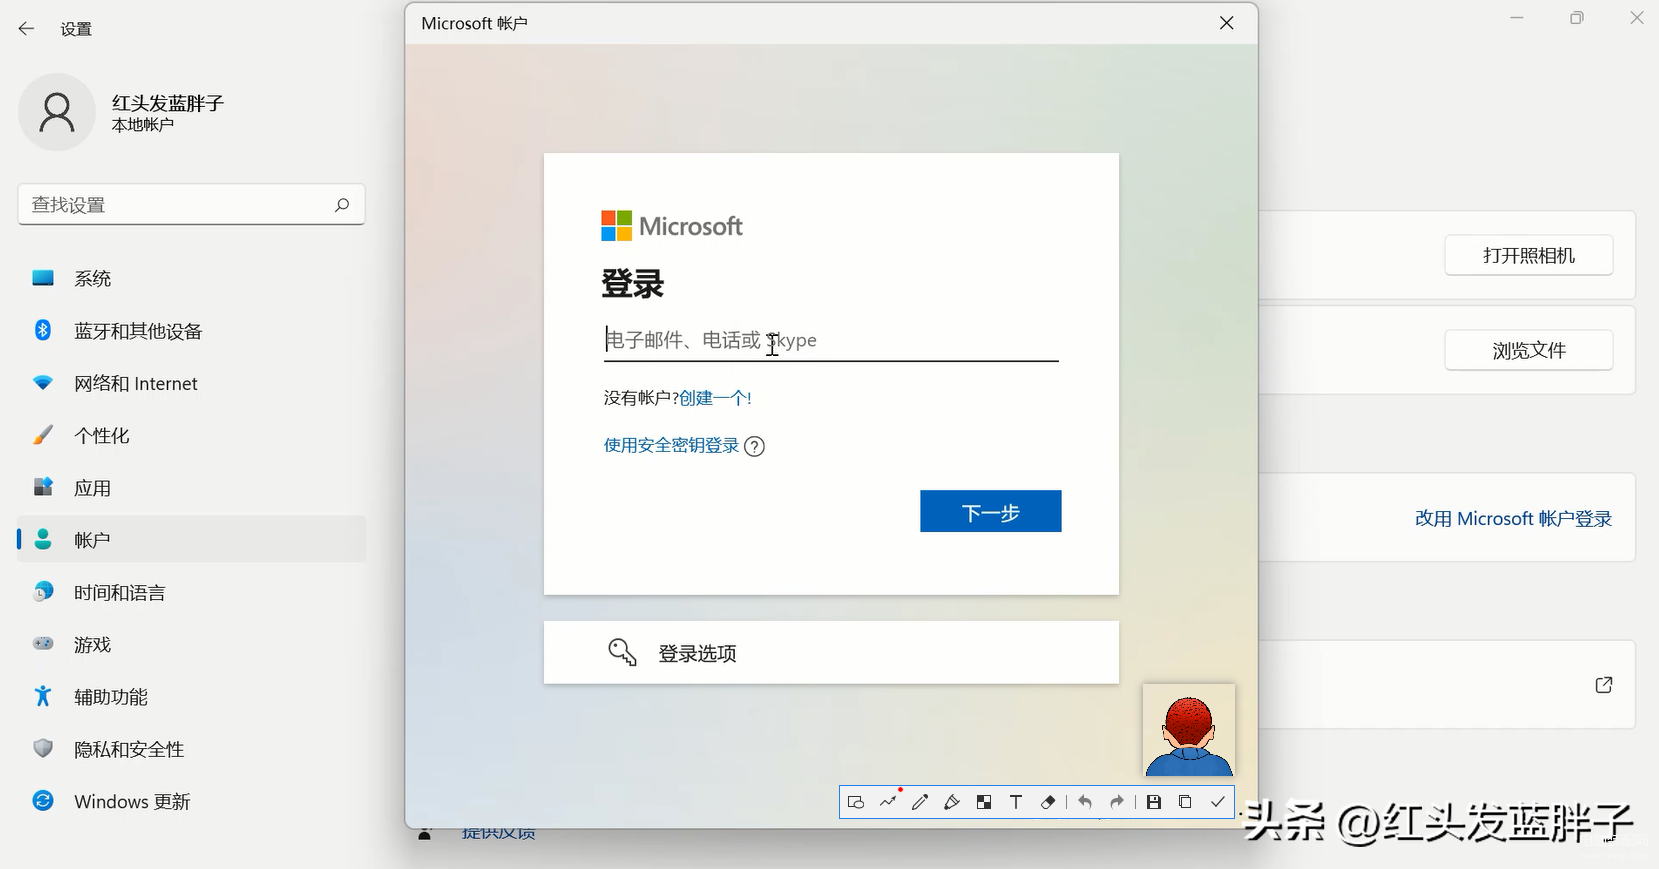This screenshot has width=1659, height=869.
Task: Close the Microsoft 帐户 dialog
Action: point(1227,23)
